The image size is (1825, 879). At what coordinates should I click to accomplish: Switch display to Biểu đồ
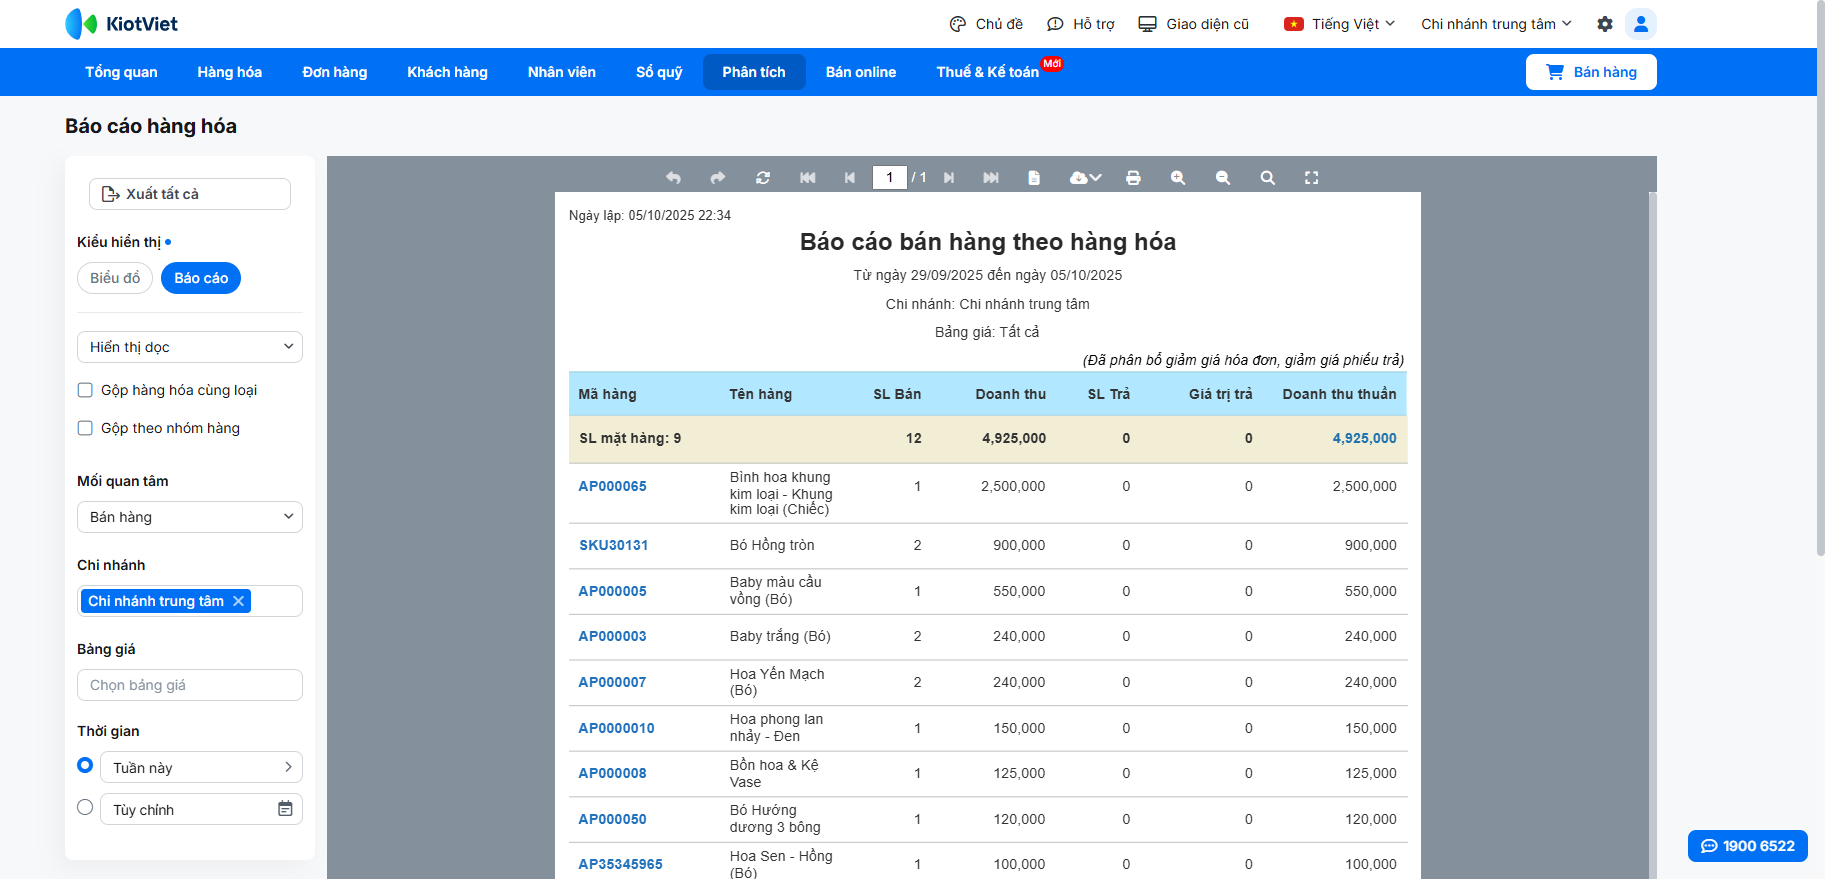(x=115, y=278)
